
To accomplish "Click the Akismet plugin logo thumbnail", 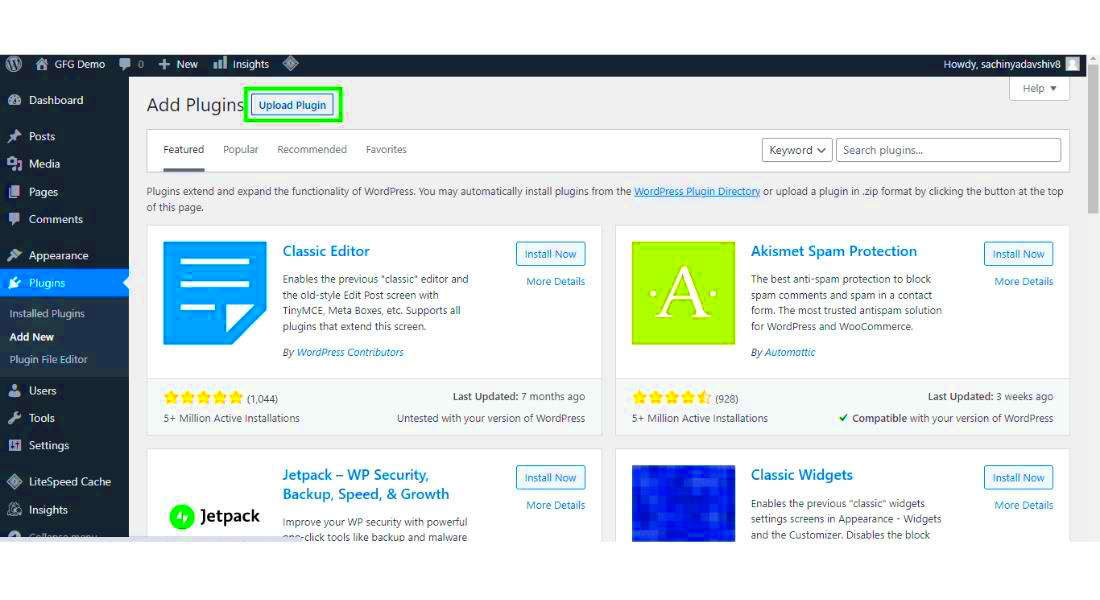I will point(683,293).
